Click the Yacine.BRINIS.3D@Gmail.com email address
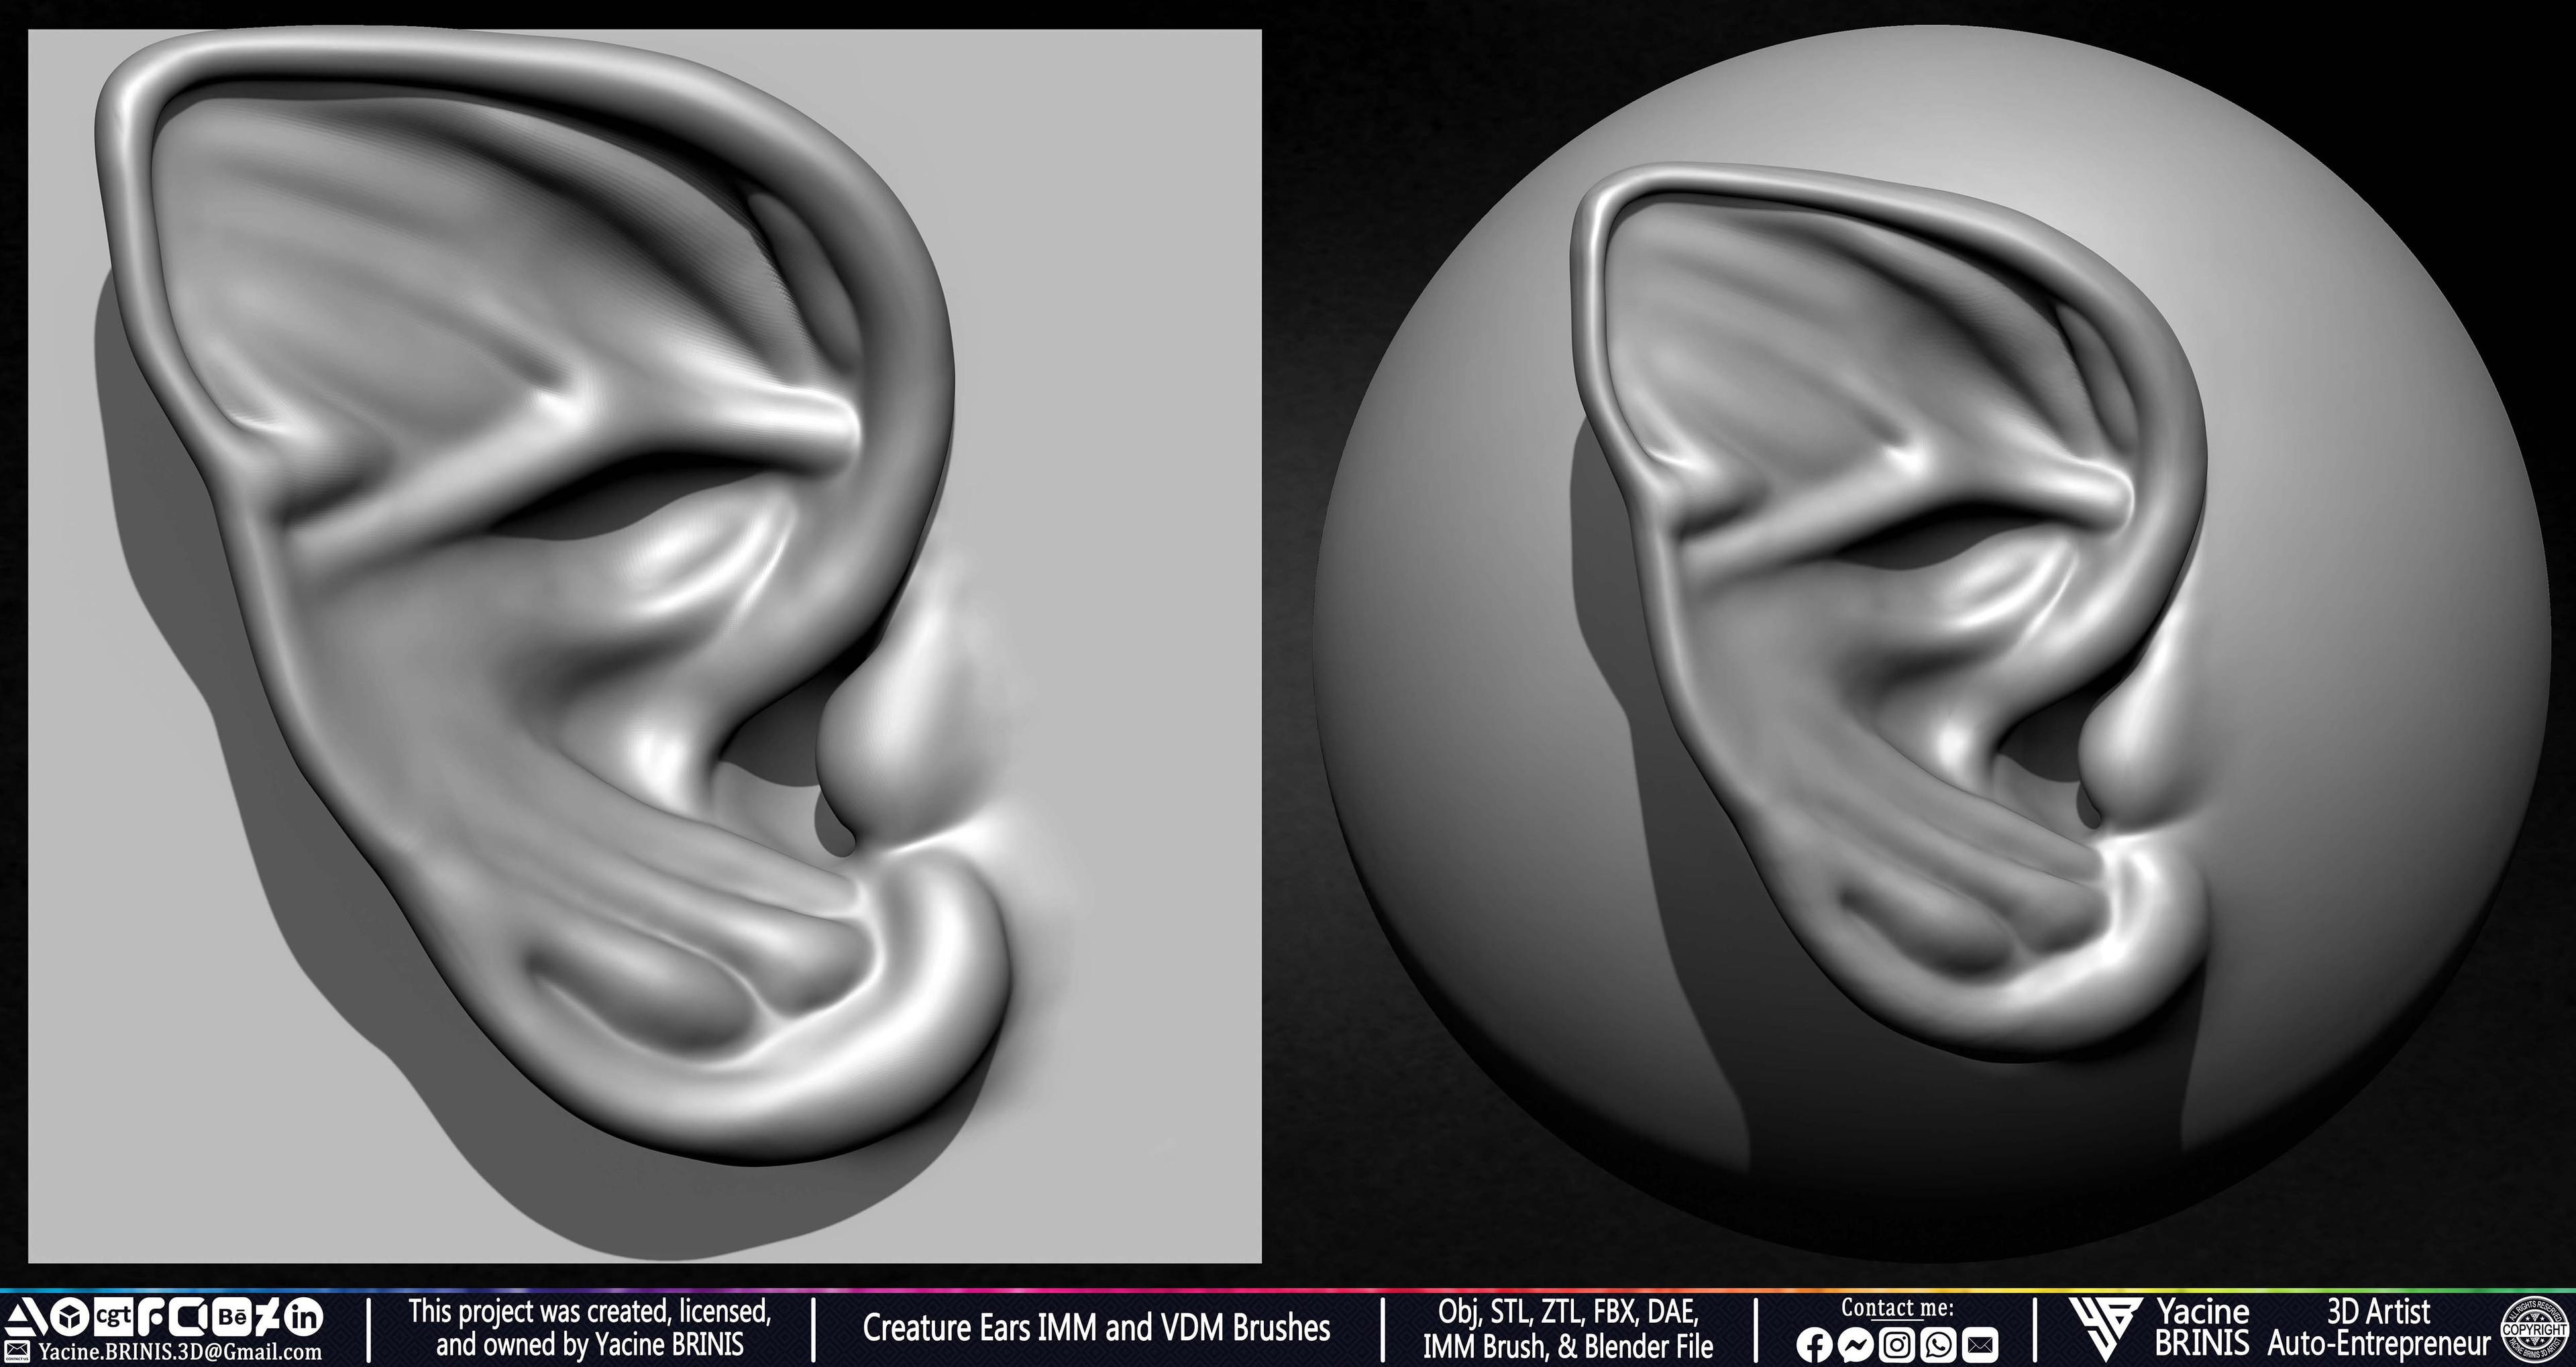2576x1367 pixels. [x=180, y=1352]
